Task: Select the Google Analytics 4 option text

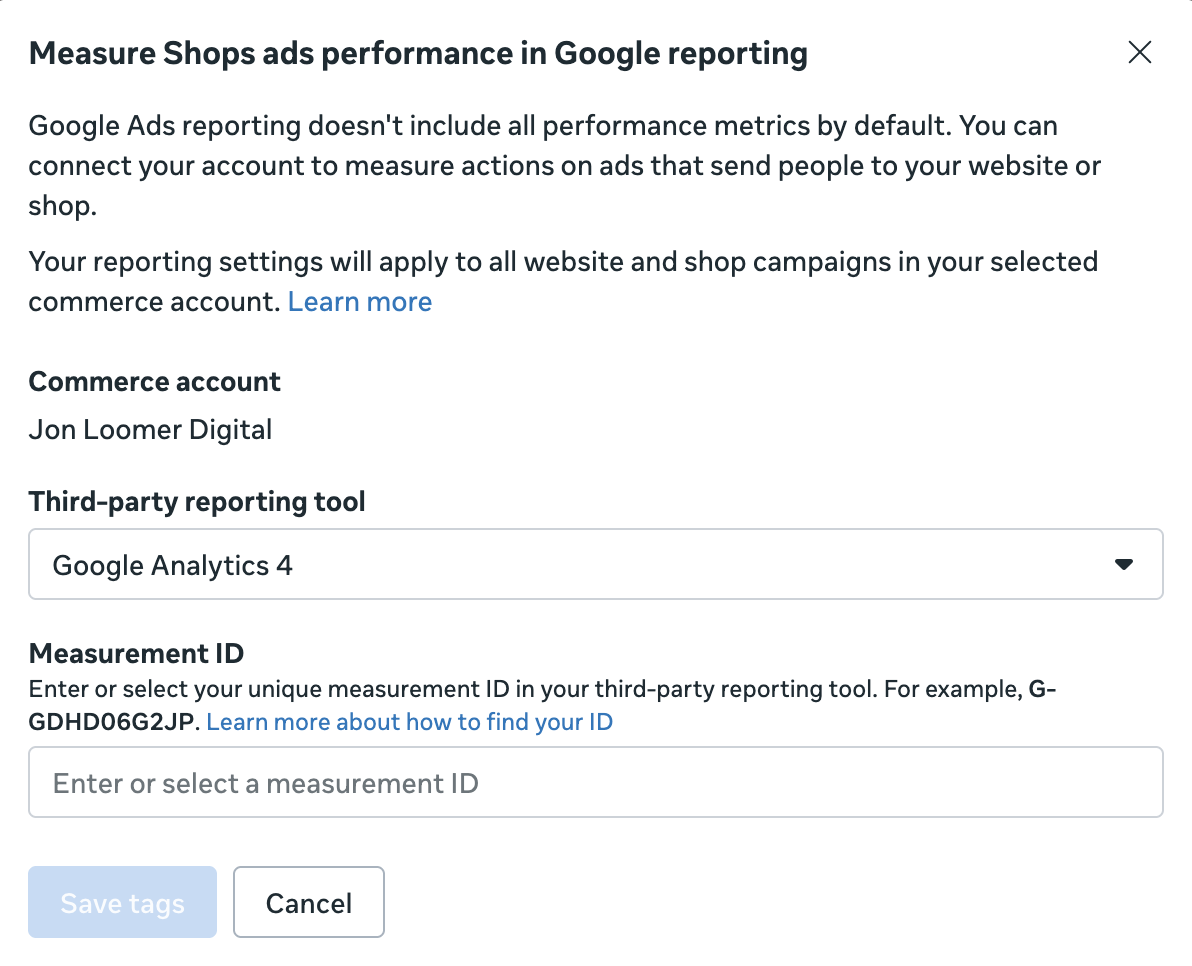Action: point(172,566)
